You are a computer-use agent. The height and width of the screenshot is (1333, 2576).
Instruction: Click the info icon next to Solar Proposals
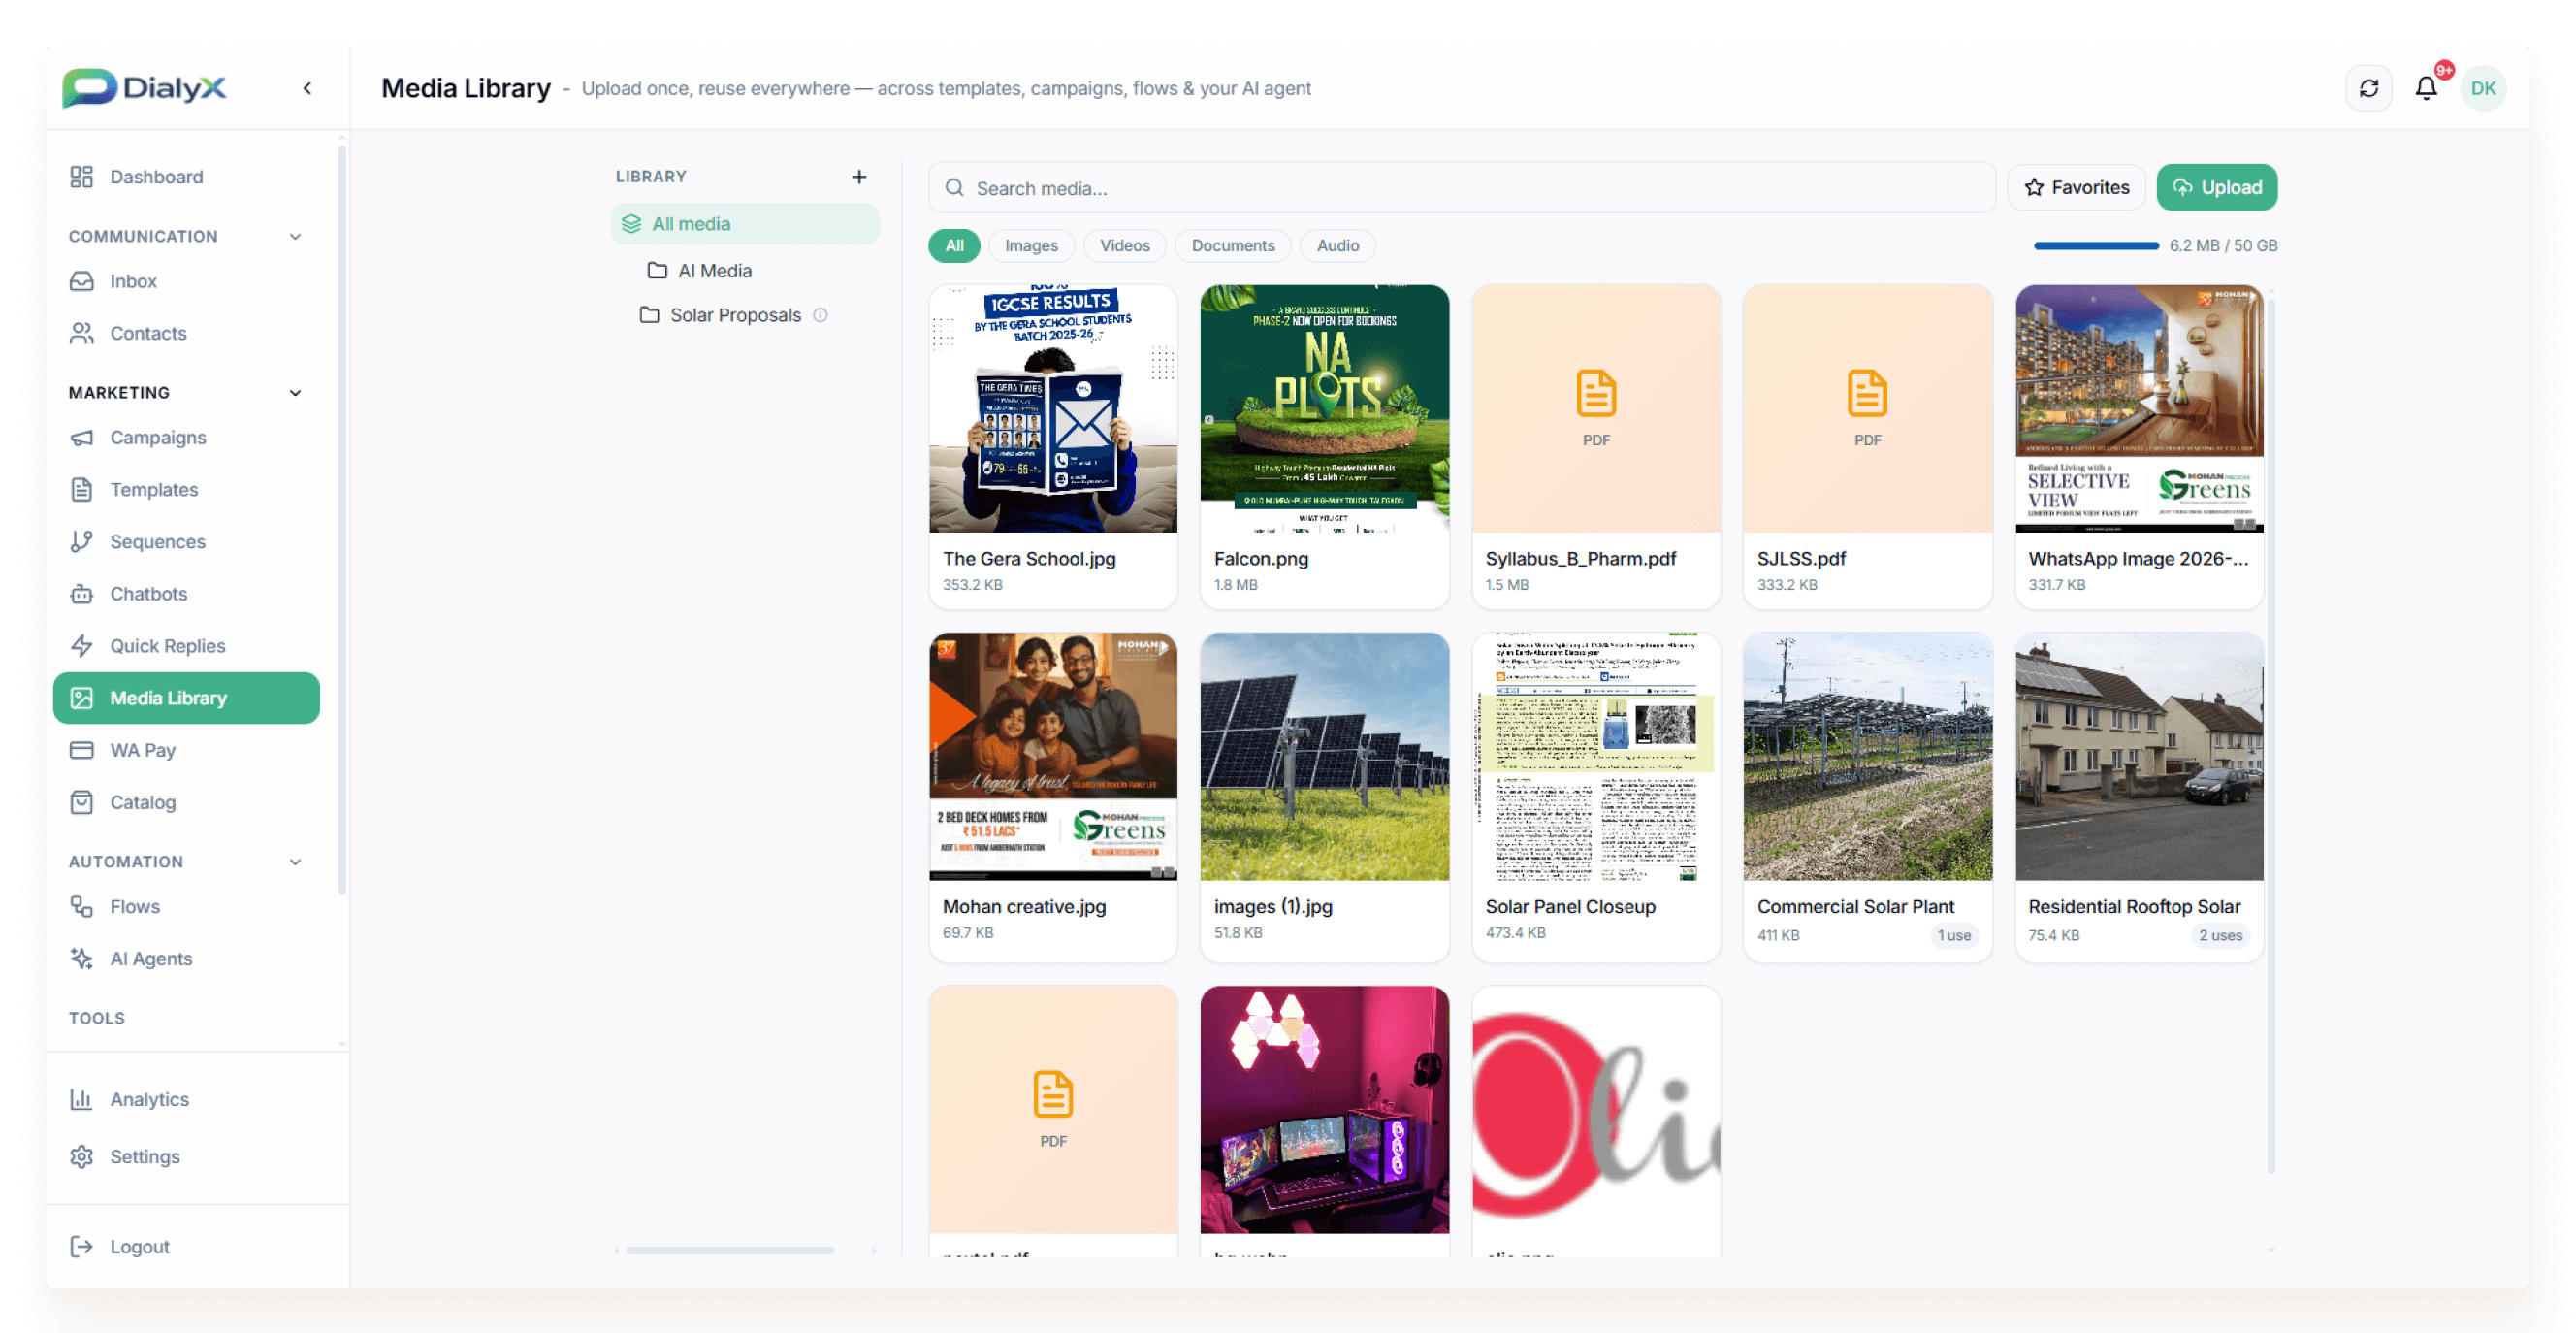(x=820, y=315)
